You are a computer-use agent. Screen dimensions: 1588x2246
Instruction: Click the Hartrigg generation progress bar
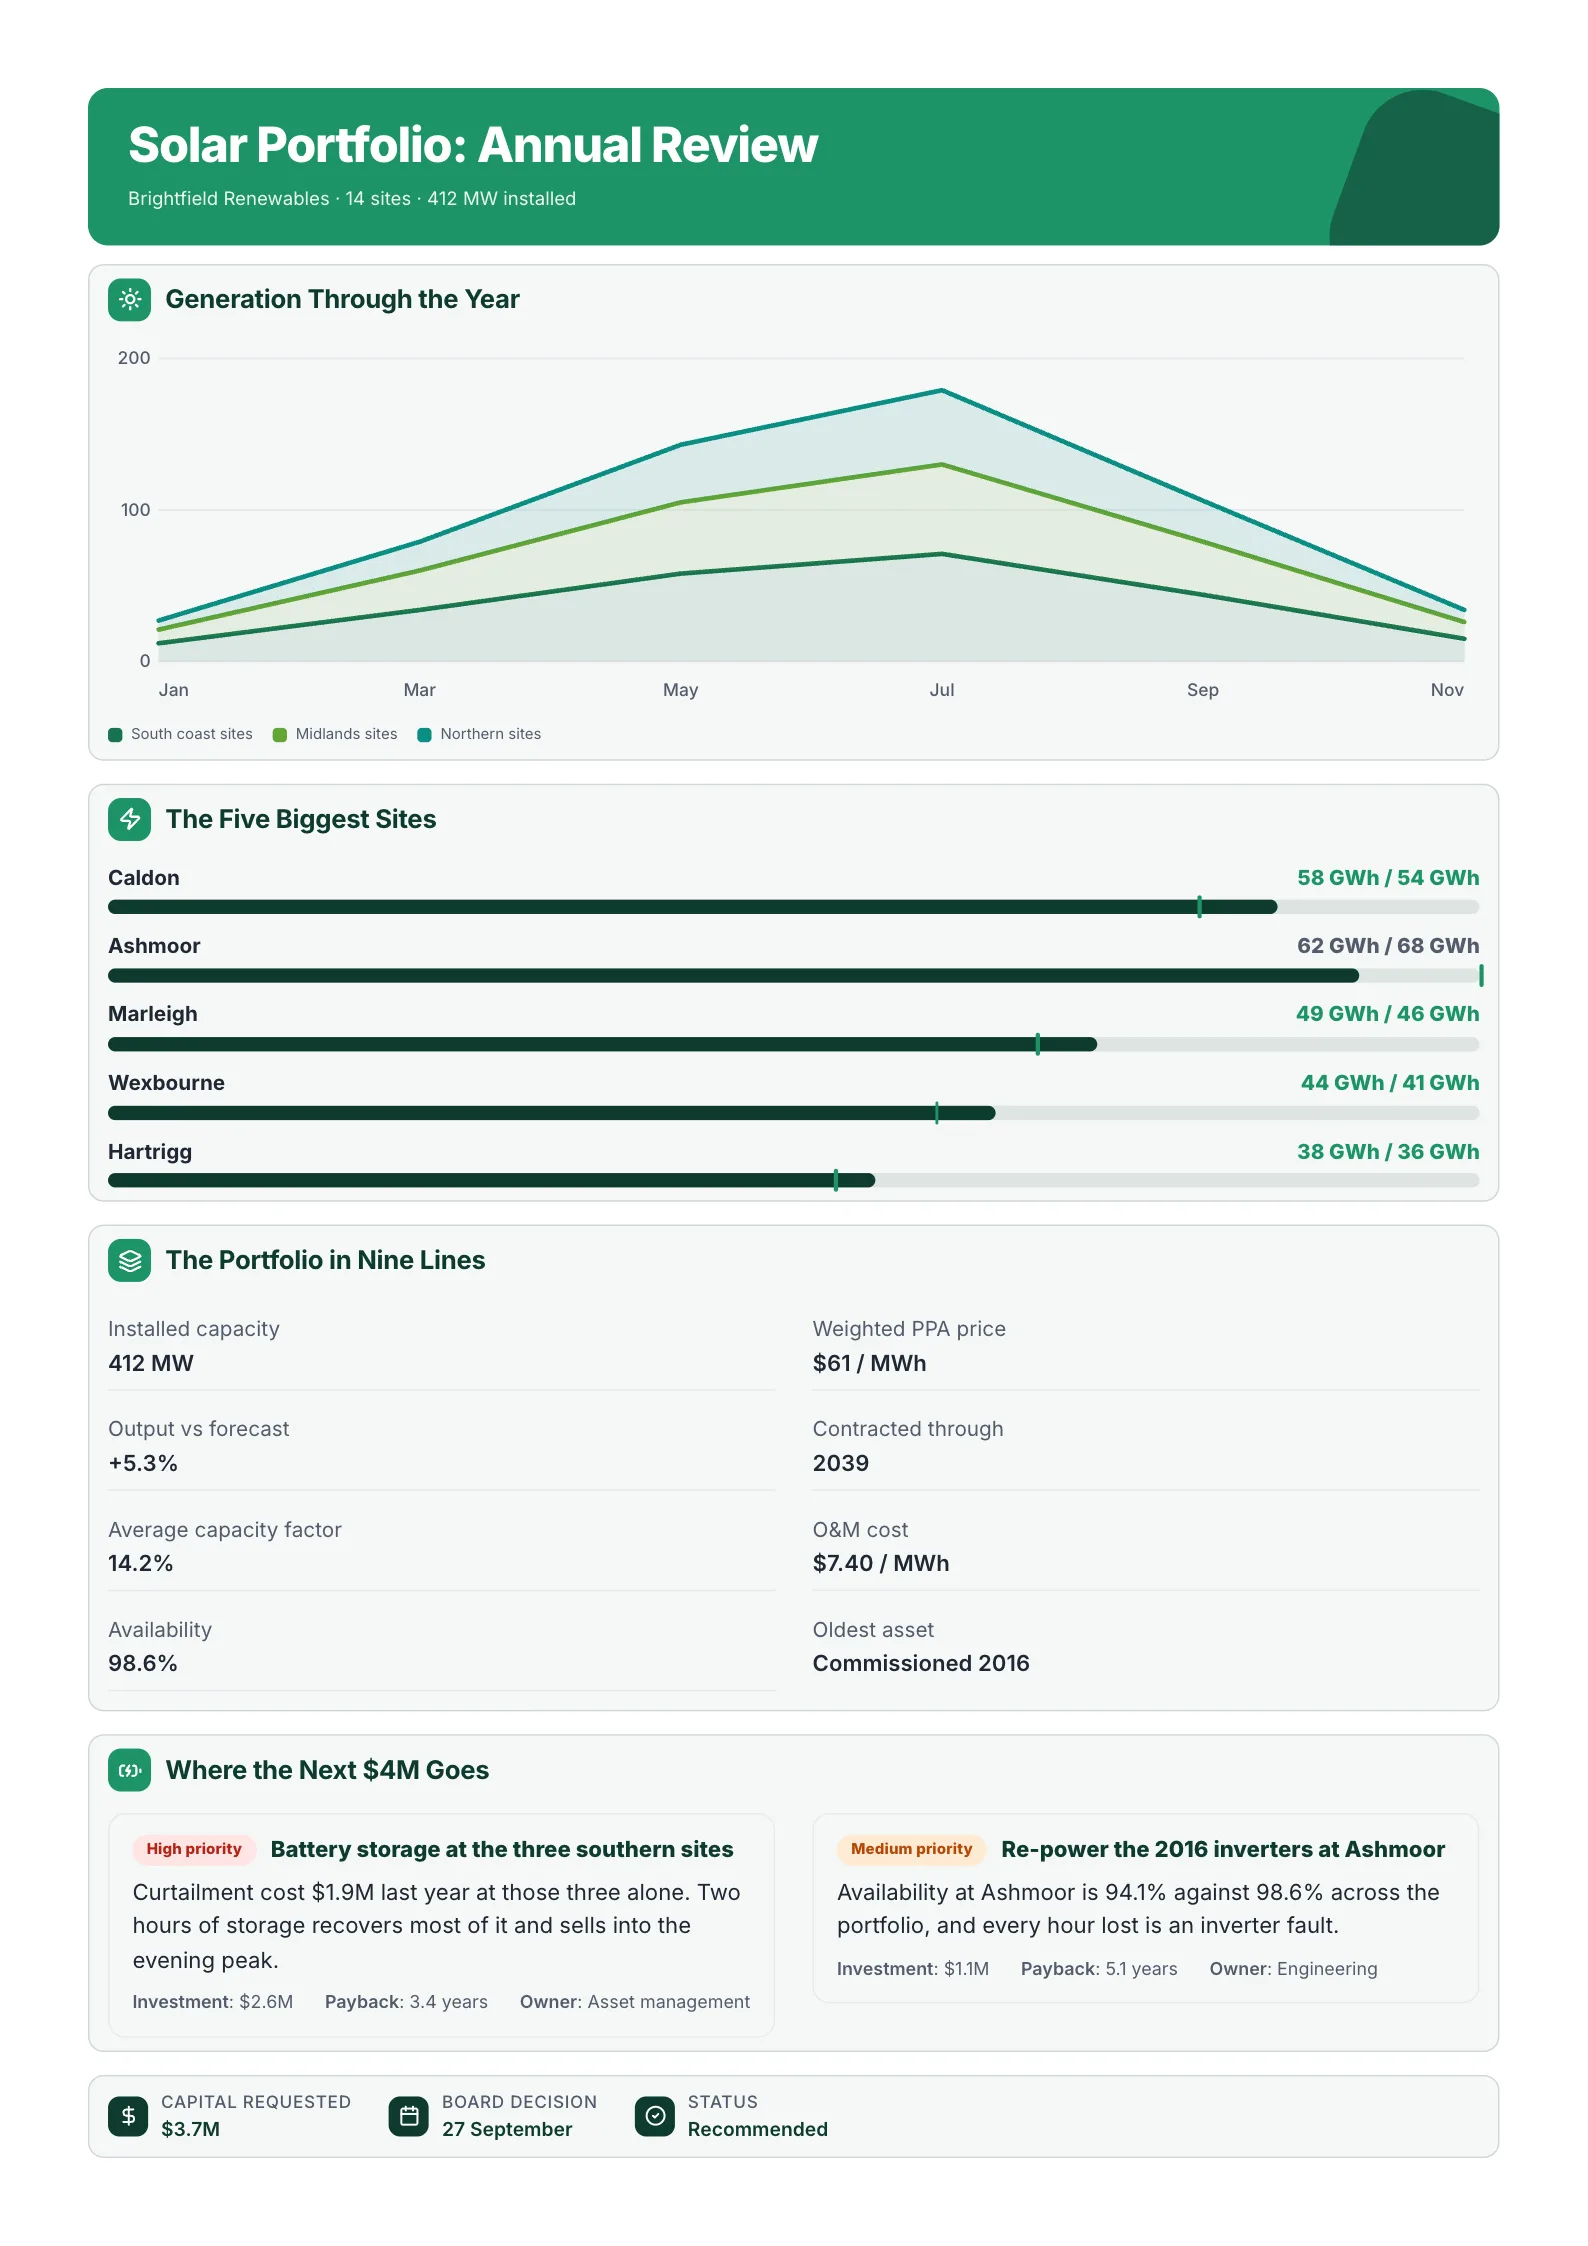[x=793, y=1181]
